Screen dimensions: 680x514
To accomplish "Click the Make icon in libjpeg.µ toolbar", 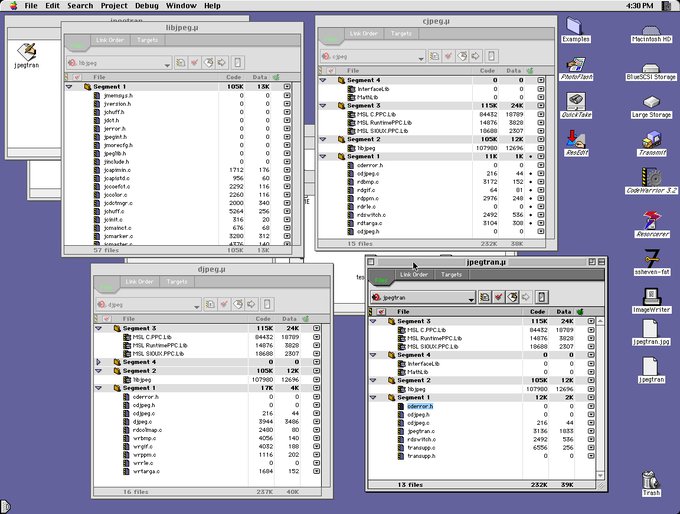I will click(x=208, y=62).
